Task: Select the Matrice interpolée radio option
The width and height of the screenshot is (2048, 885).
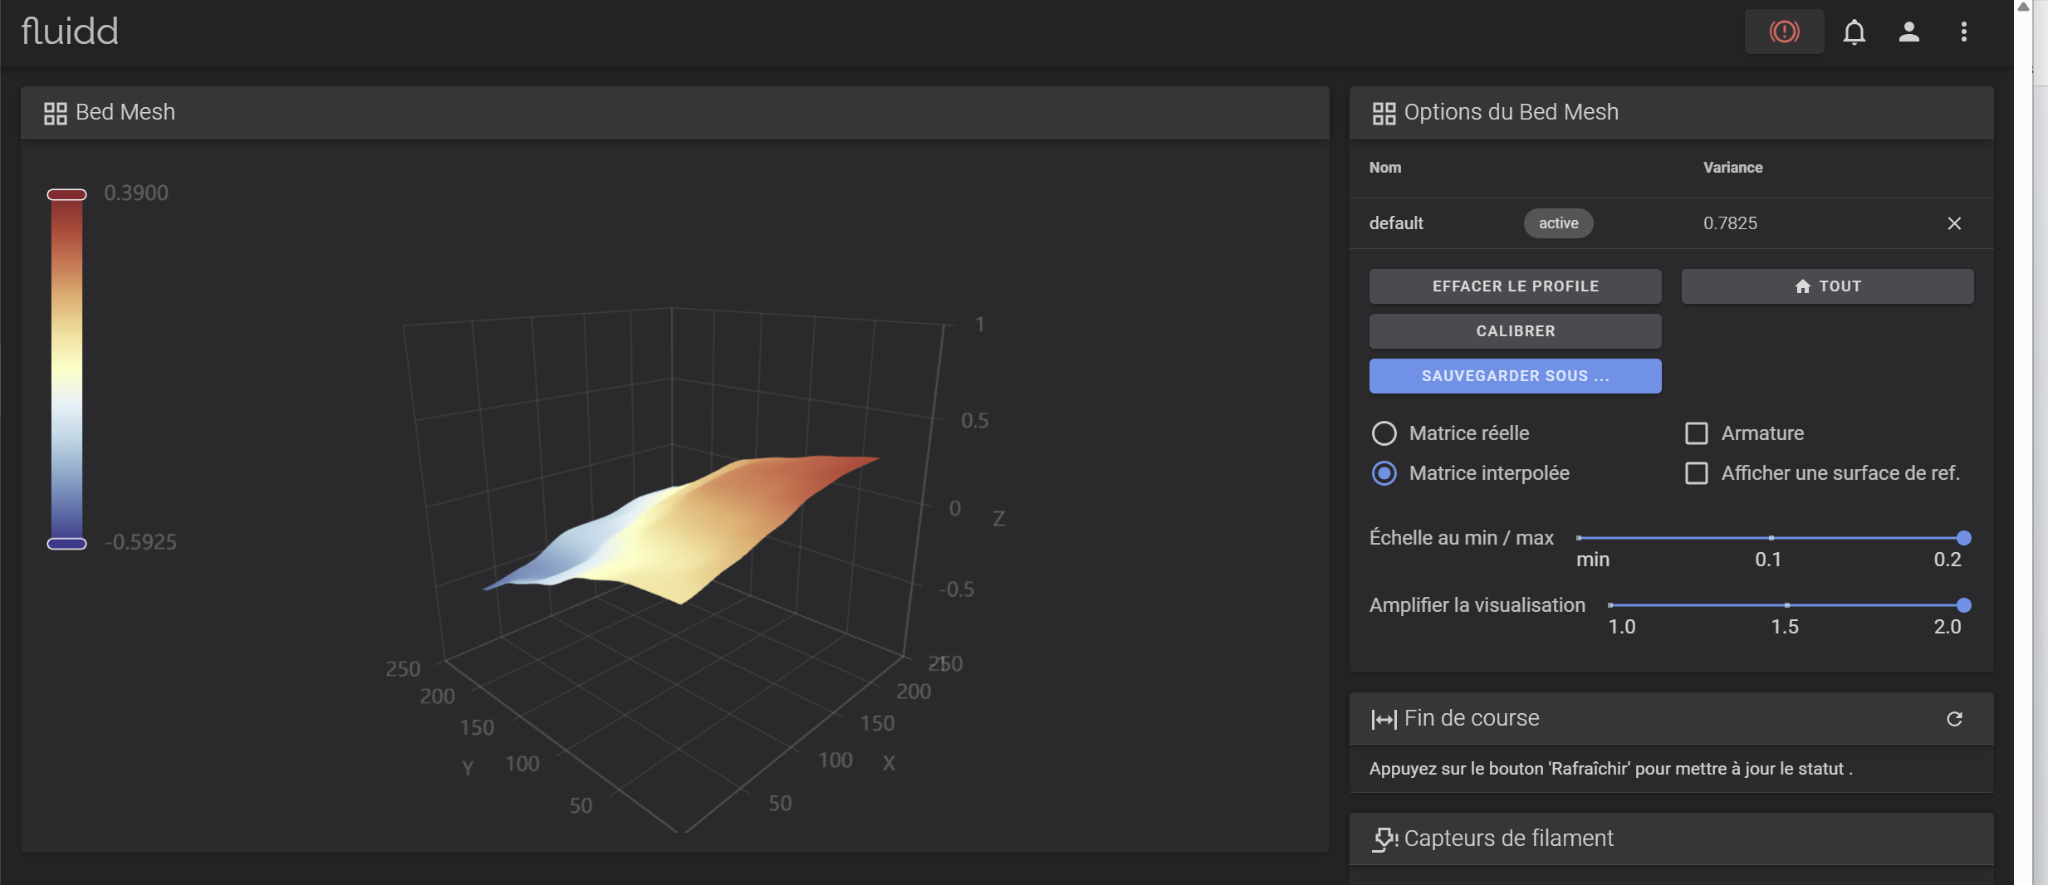Action: [x=1384, y=473]
